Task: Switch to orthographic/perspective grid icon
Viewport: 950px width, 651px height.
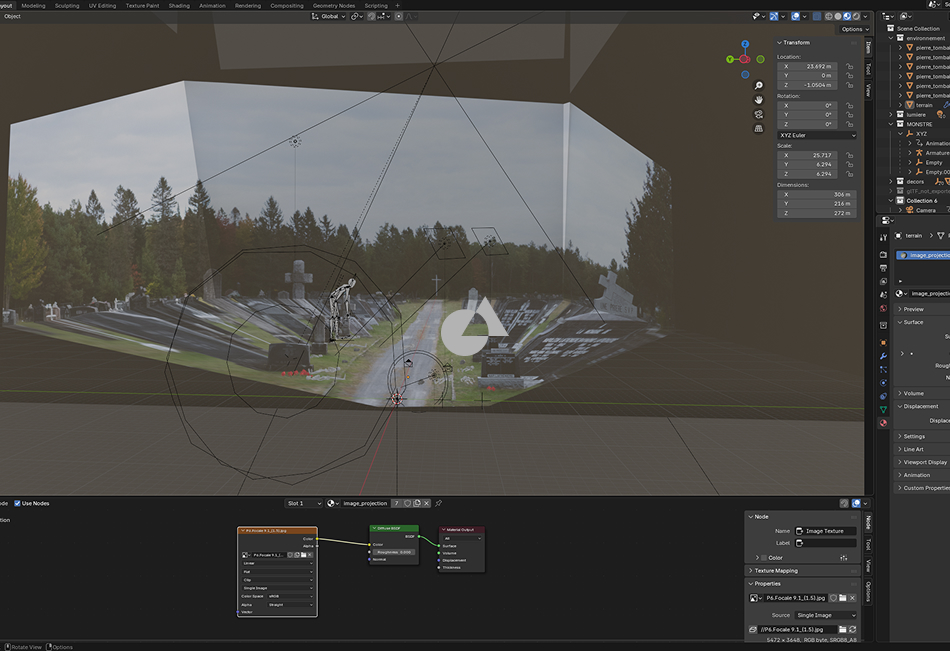Action: click(x=759, y=128)
